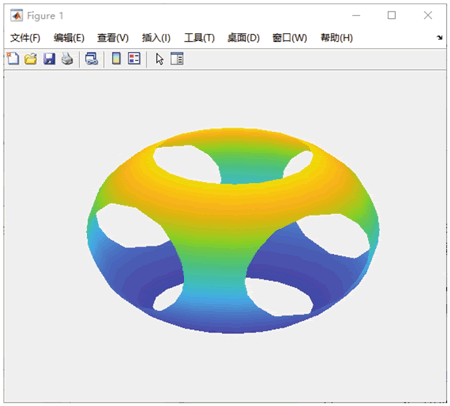The image size is (450, 406).
Task: Click the New Figure toolbar icon
Action: coord(13,59)
